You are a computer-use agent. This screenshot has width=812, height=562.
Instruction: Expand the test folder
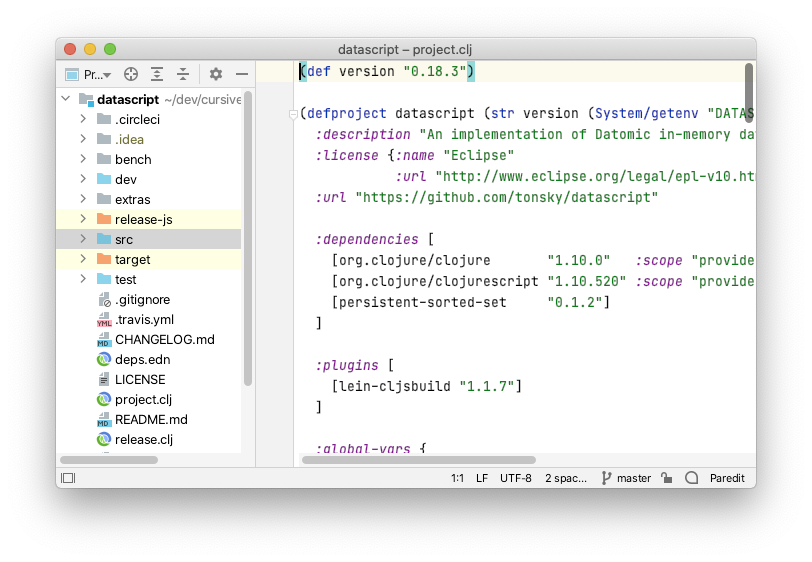tap(83, 279)
